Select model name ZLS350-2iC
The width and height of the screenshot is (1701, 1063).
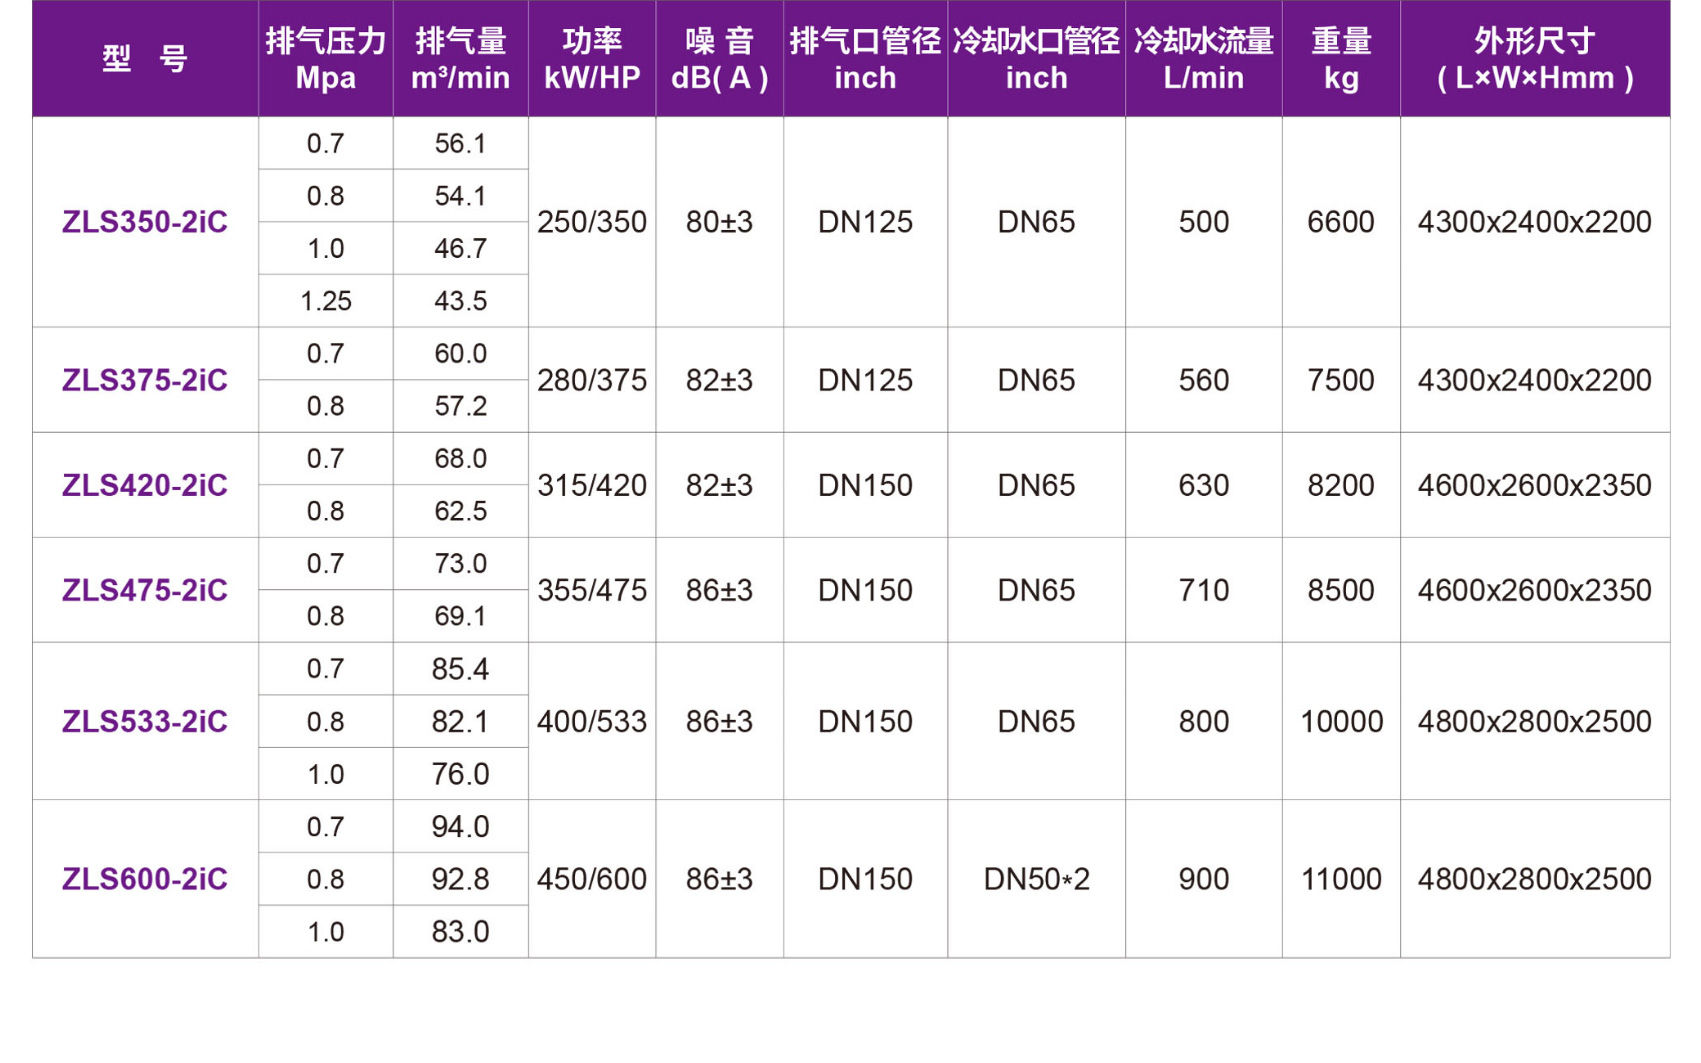145,222
